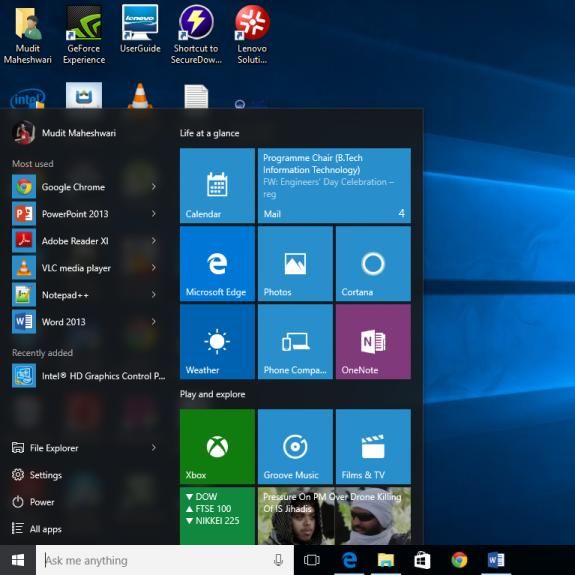The image size is (575, 575).
Task: Open the Money stocks tile showing DOW
Action: tap(217, 516)
